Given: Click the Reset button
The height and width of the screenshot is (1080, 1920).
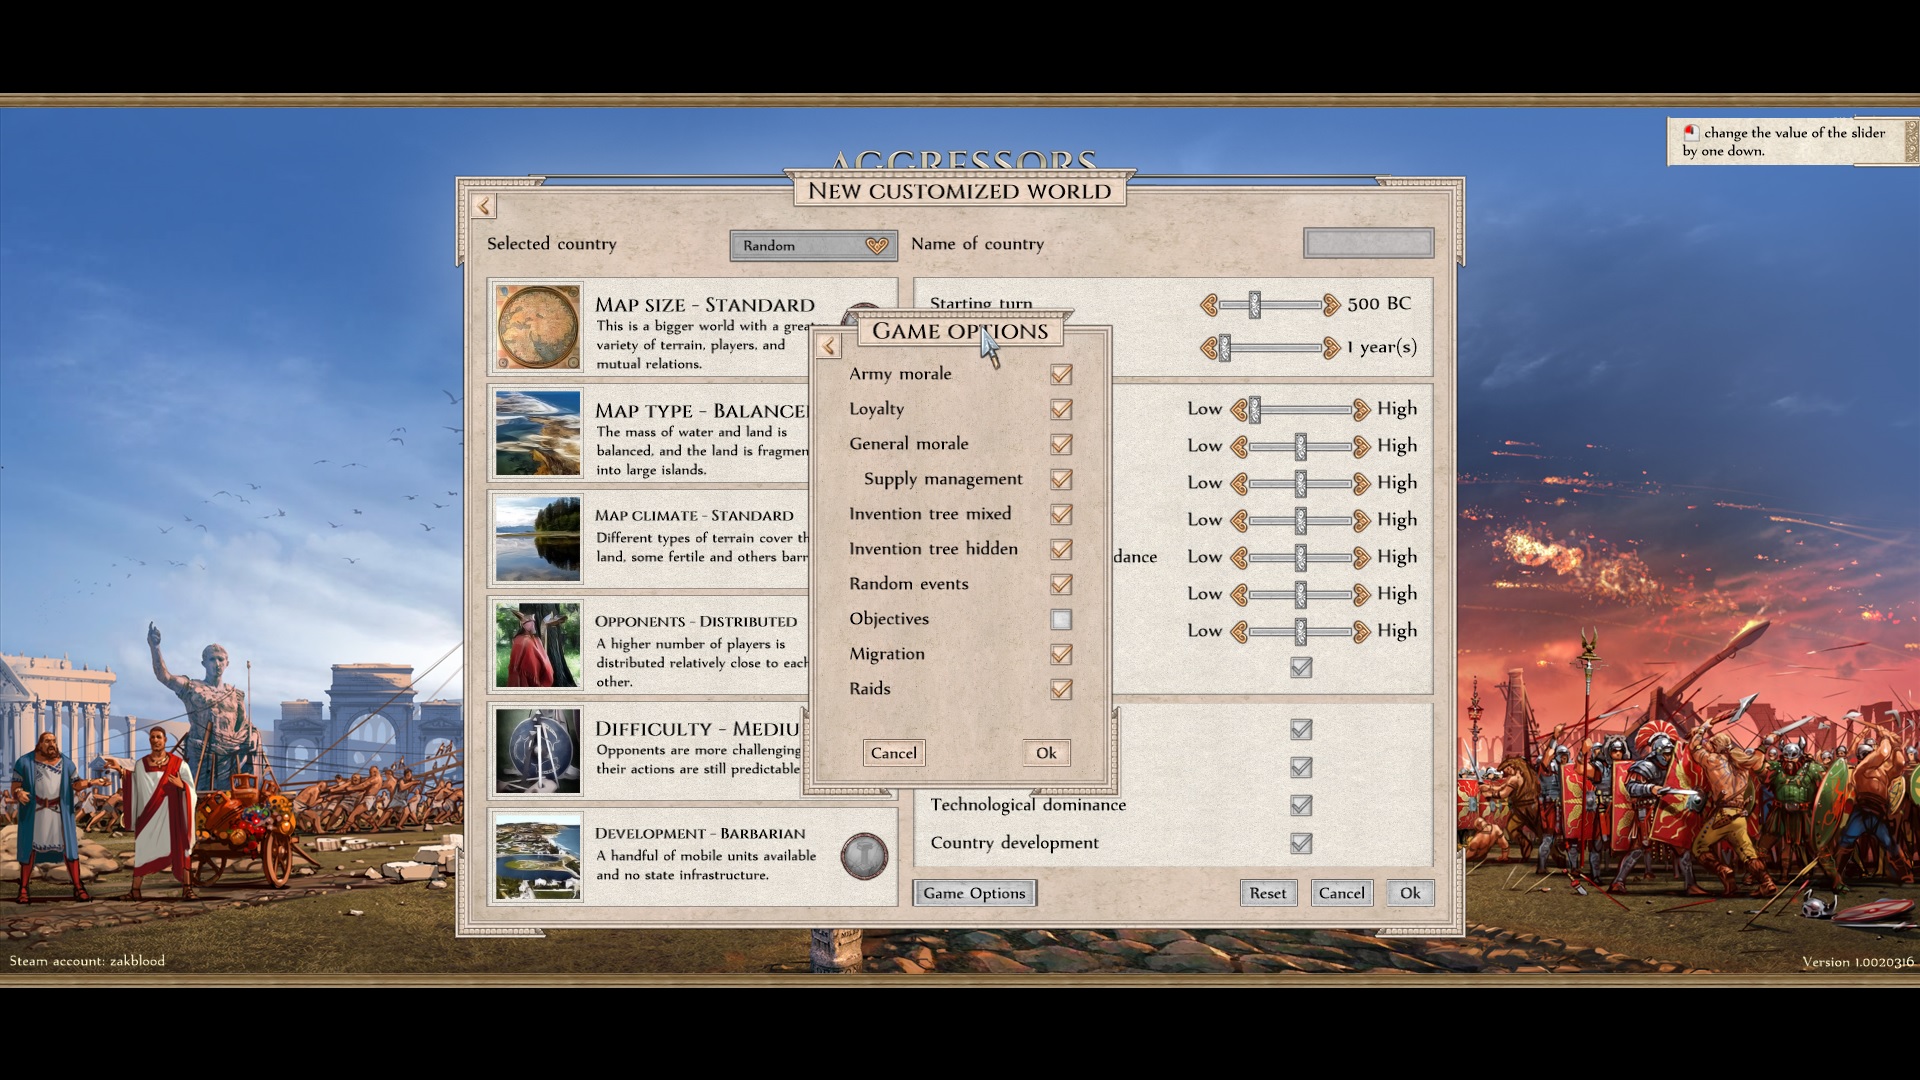Looking at the screenshot, I should [x=1267, y=894].
